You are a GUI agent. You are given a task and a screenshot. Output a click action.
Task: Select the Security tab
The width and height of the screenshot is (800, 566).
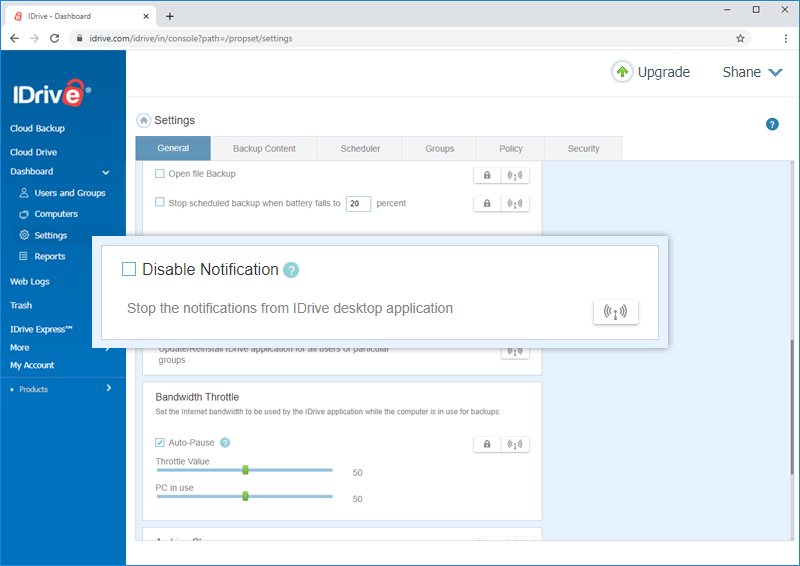click(583, 149)
